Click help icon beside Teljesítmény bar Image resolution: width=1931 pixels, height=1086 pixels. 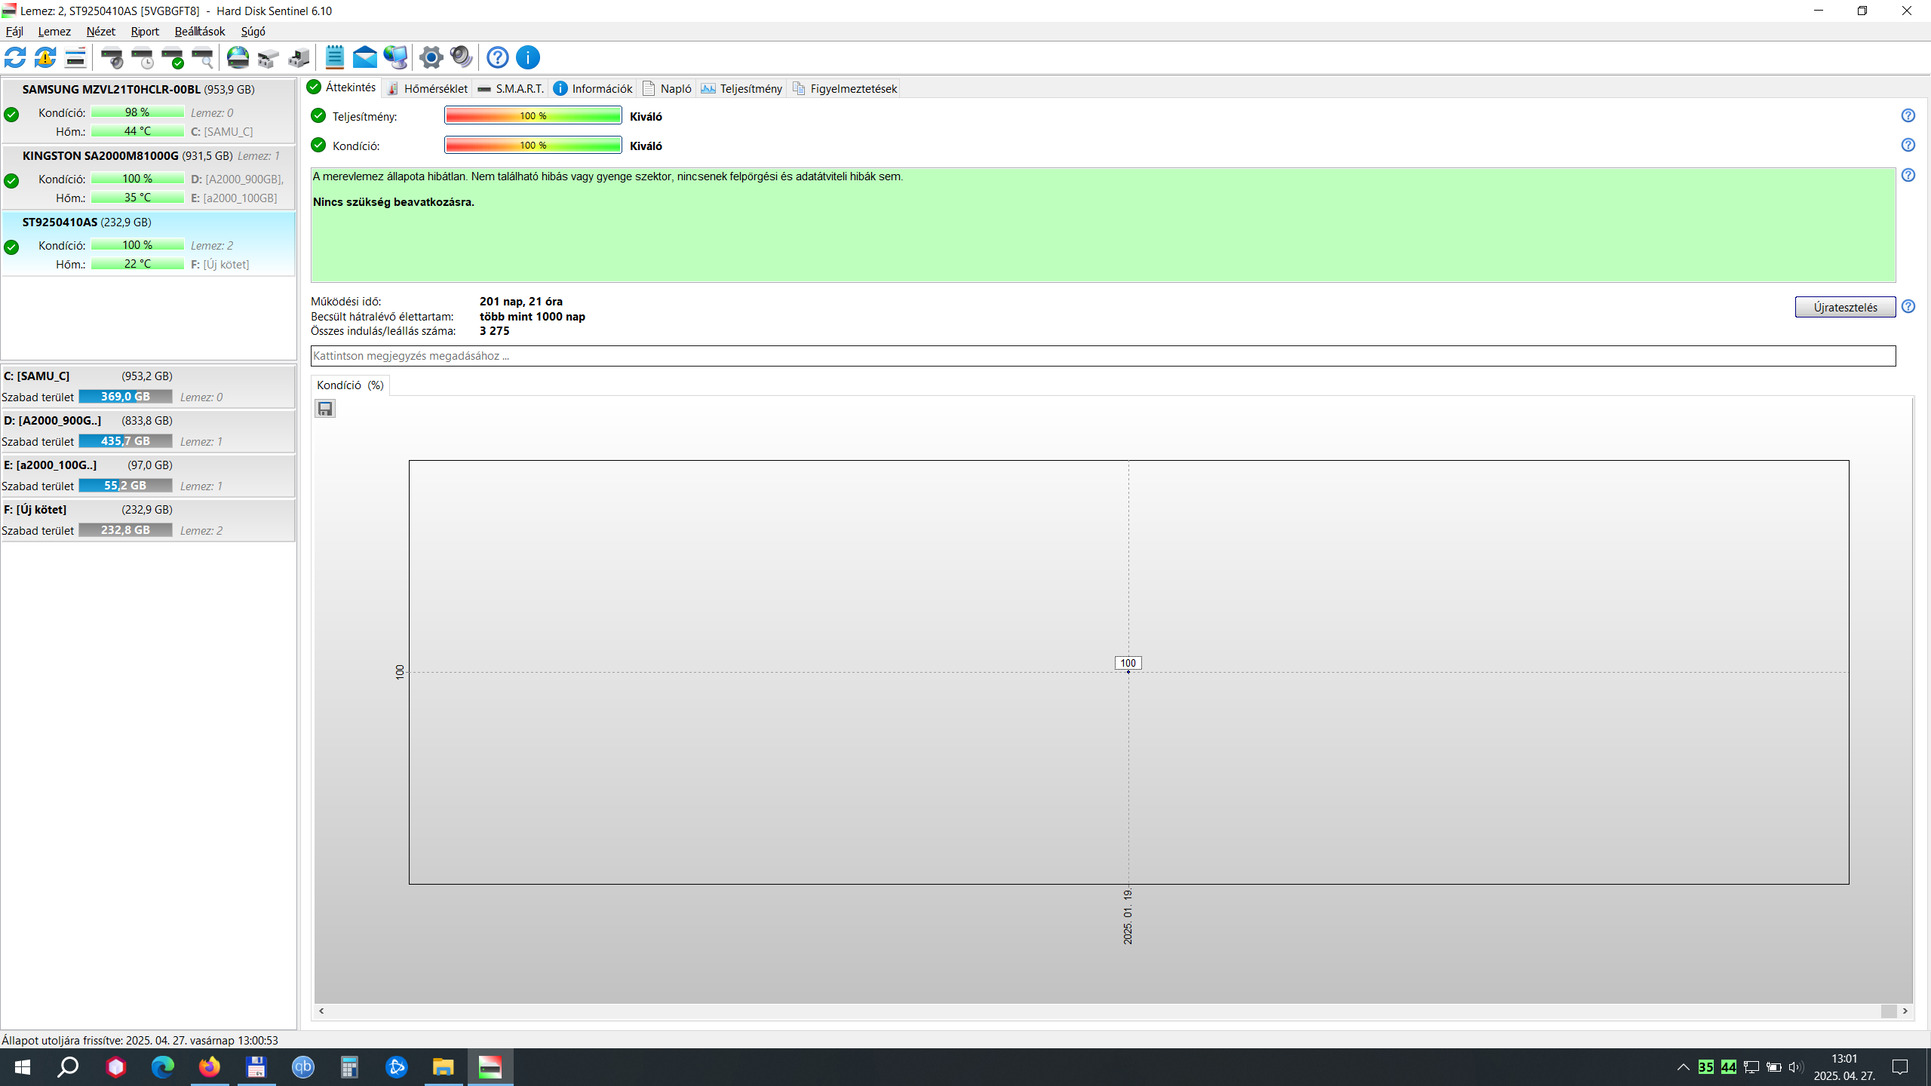(x=1908, y=116)
